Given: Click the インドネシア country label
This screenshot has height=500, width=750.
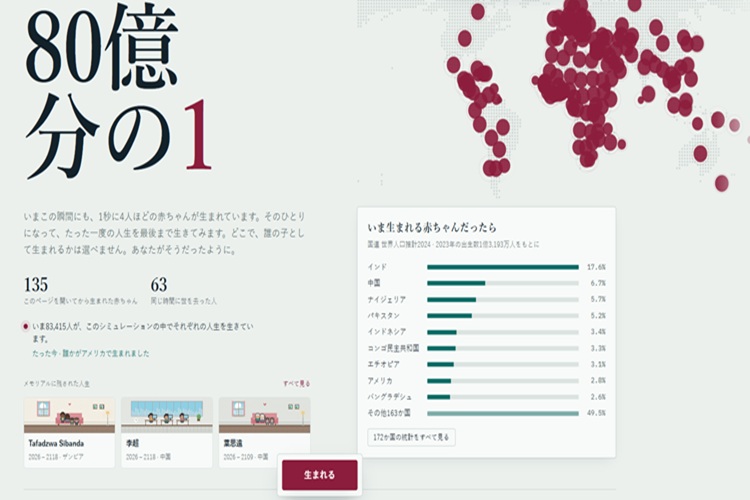Looking at the screenshot, I should point(386,332).
